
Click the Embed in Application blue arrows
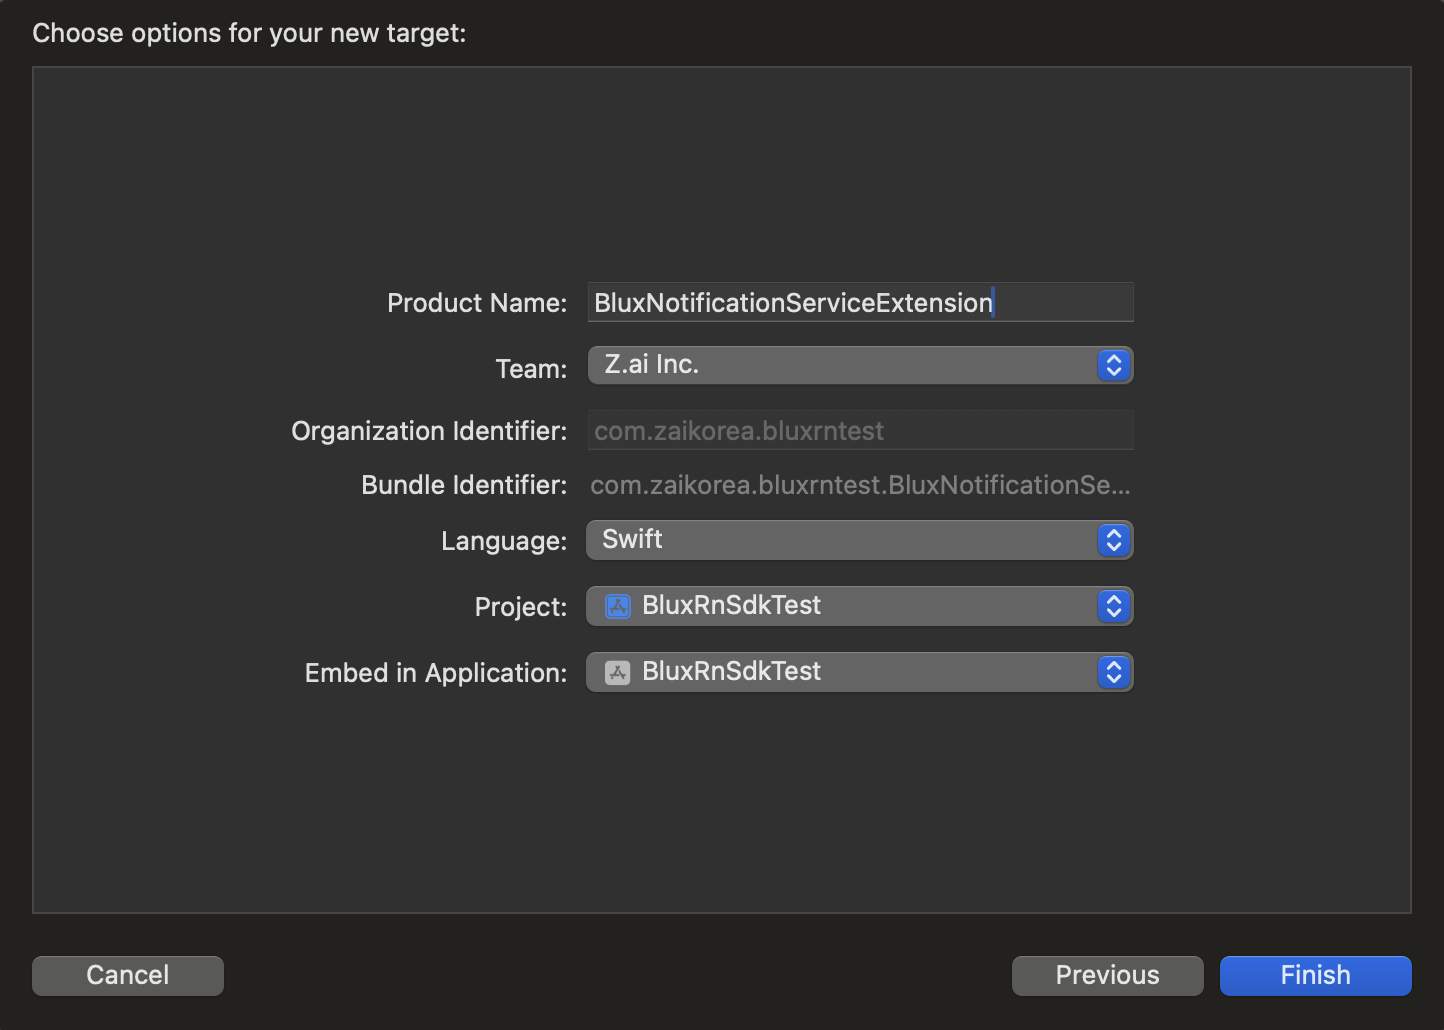[x=1114, y=672]
